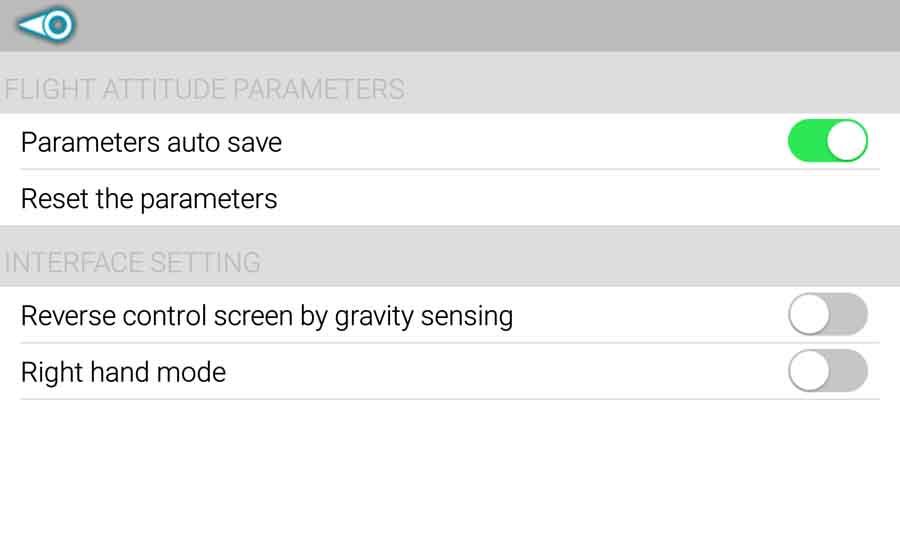Click the pointed arrow tip of the back icon
The height and width of the screenshot is (540, 900).
pyautogui.click(x=23, y=25)
